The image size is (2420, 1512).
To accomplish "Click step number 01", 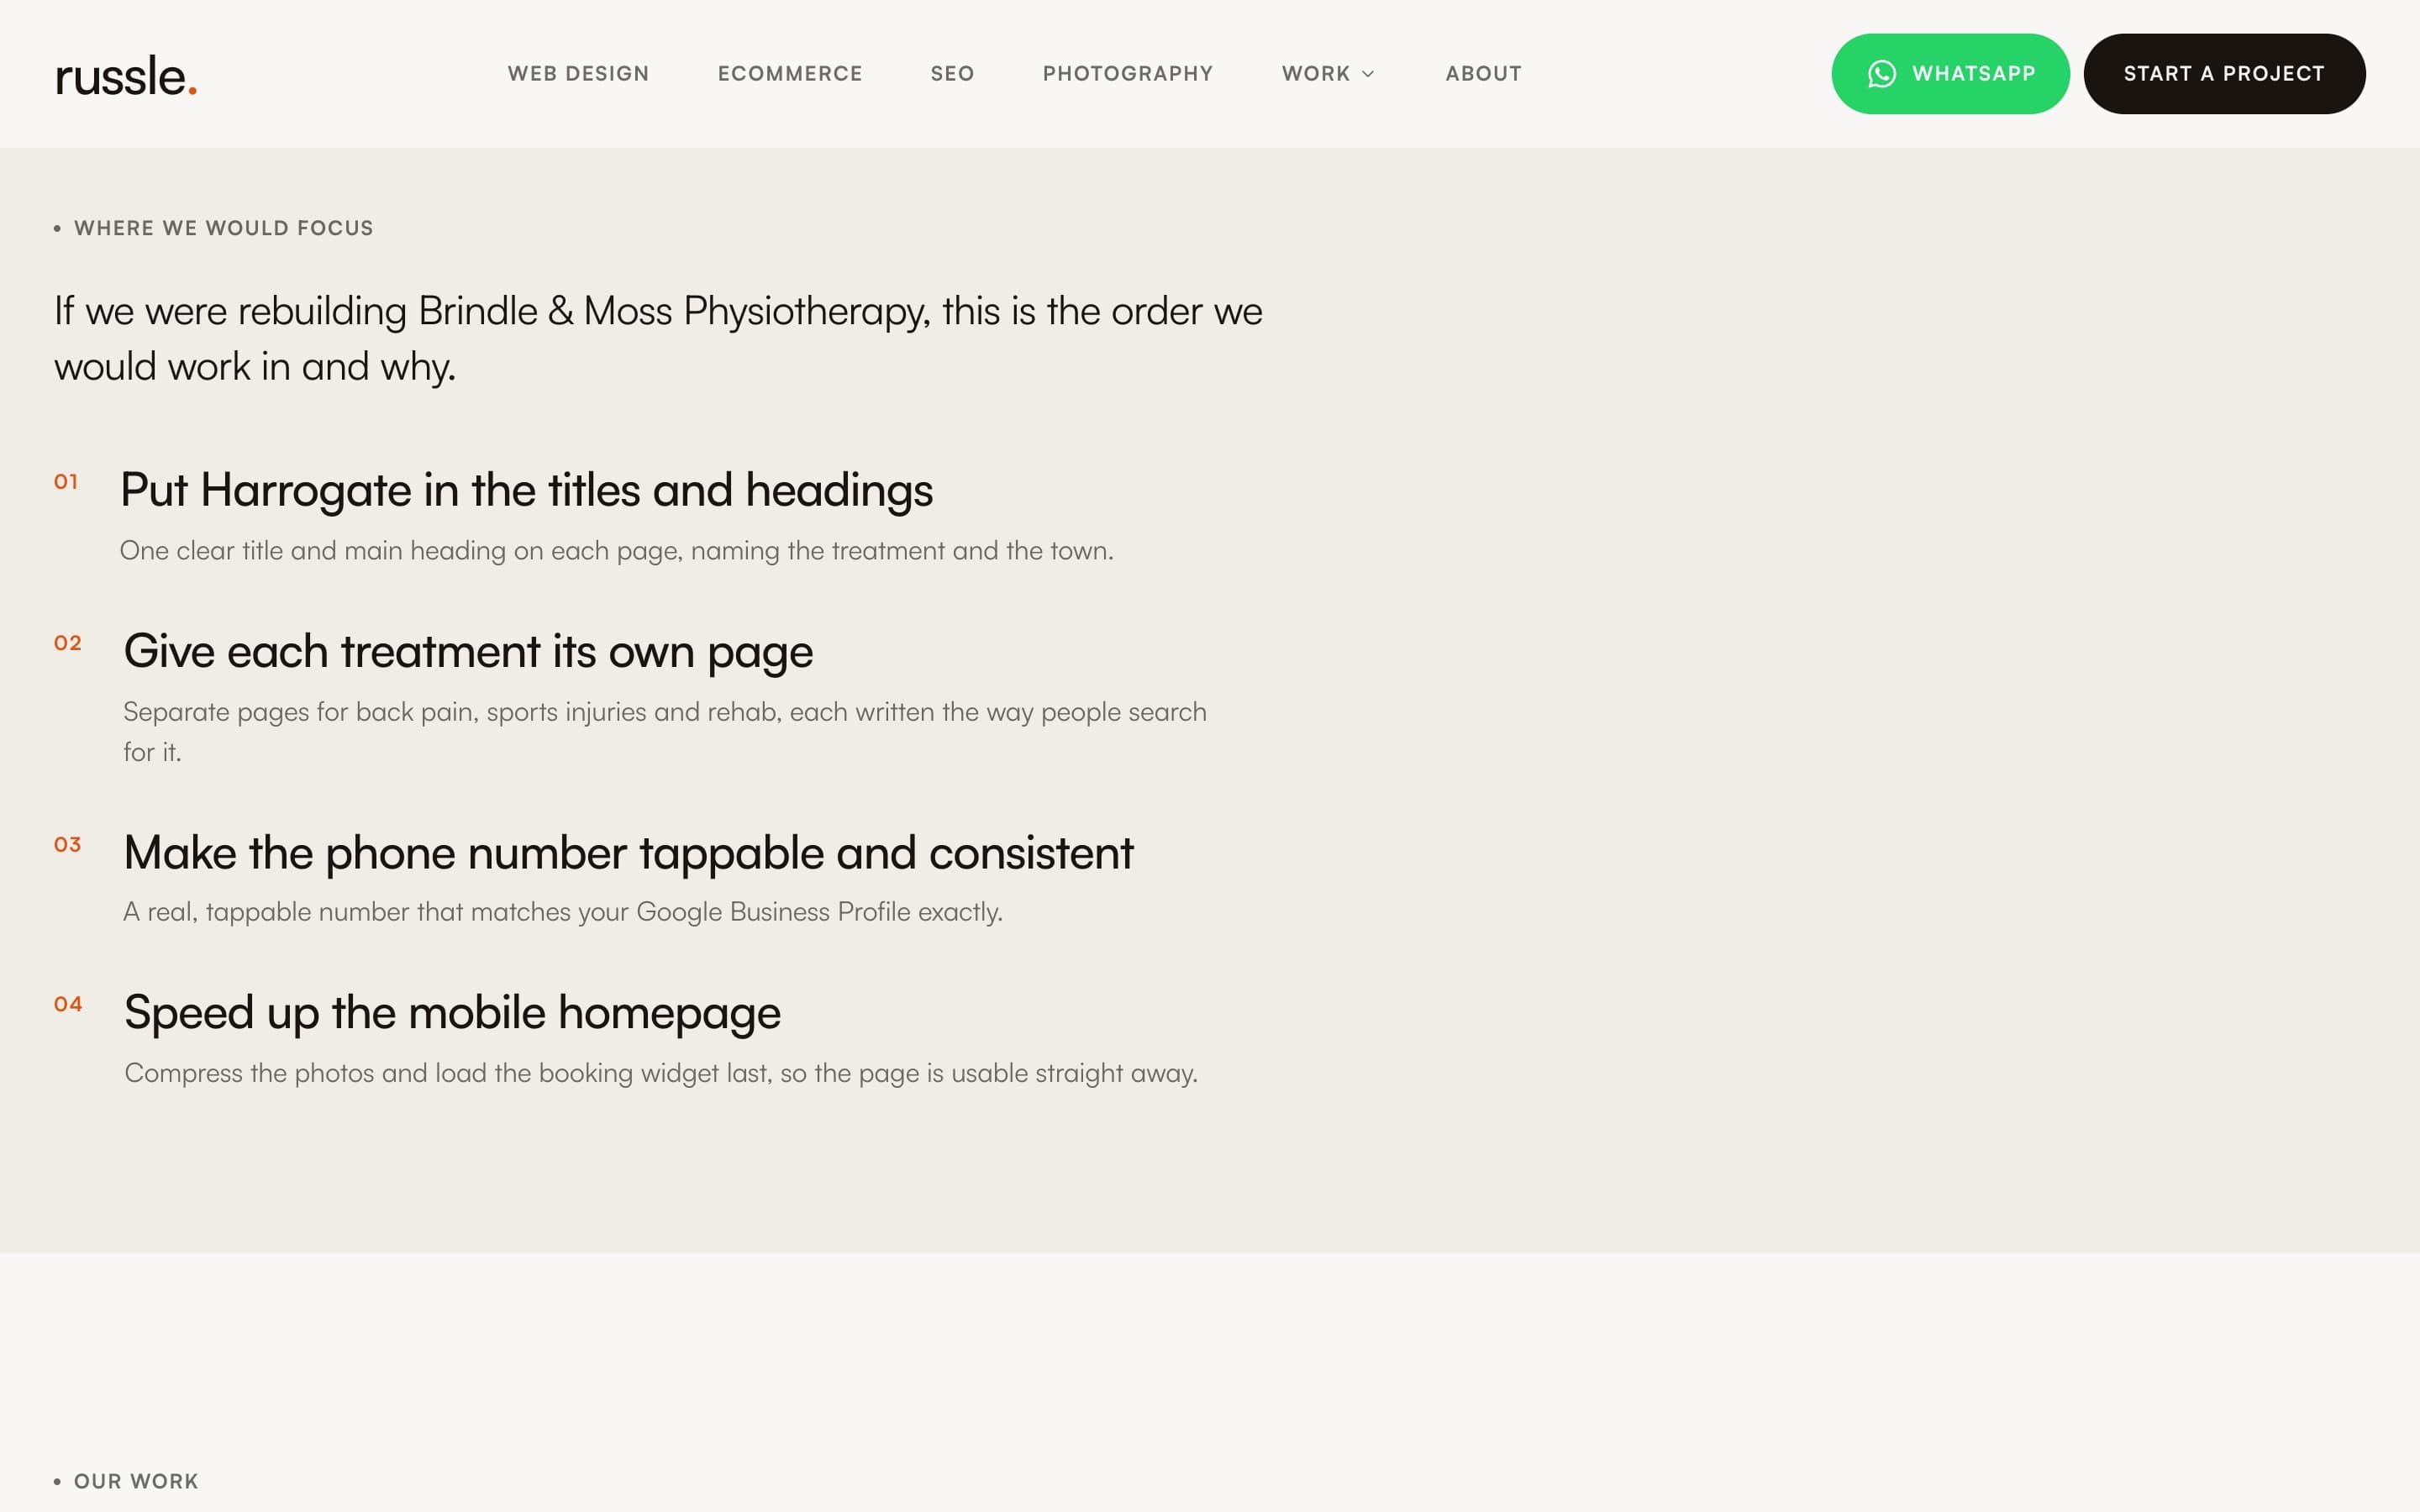I will (66, 482).
